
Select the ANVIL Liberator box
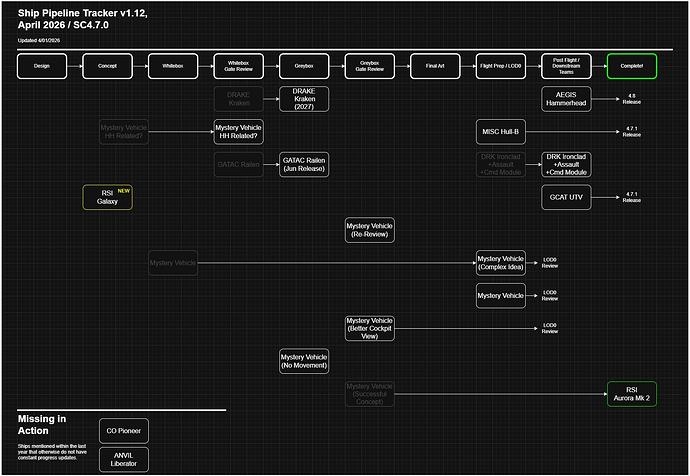point(124,460)
